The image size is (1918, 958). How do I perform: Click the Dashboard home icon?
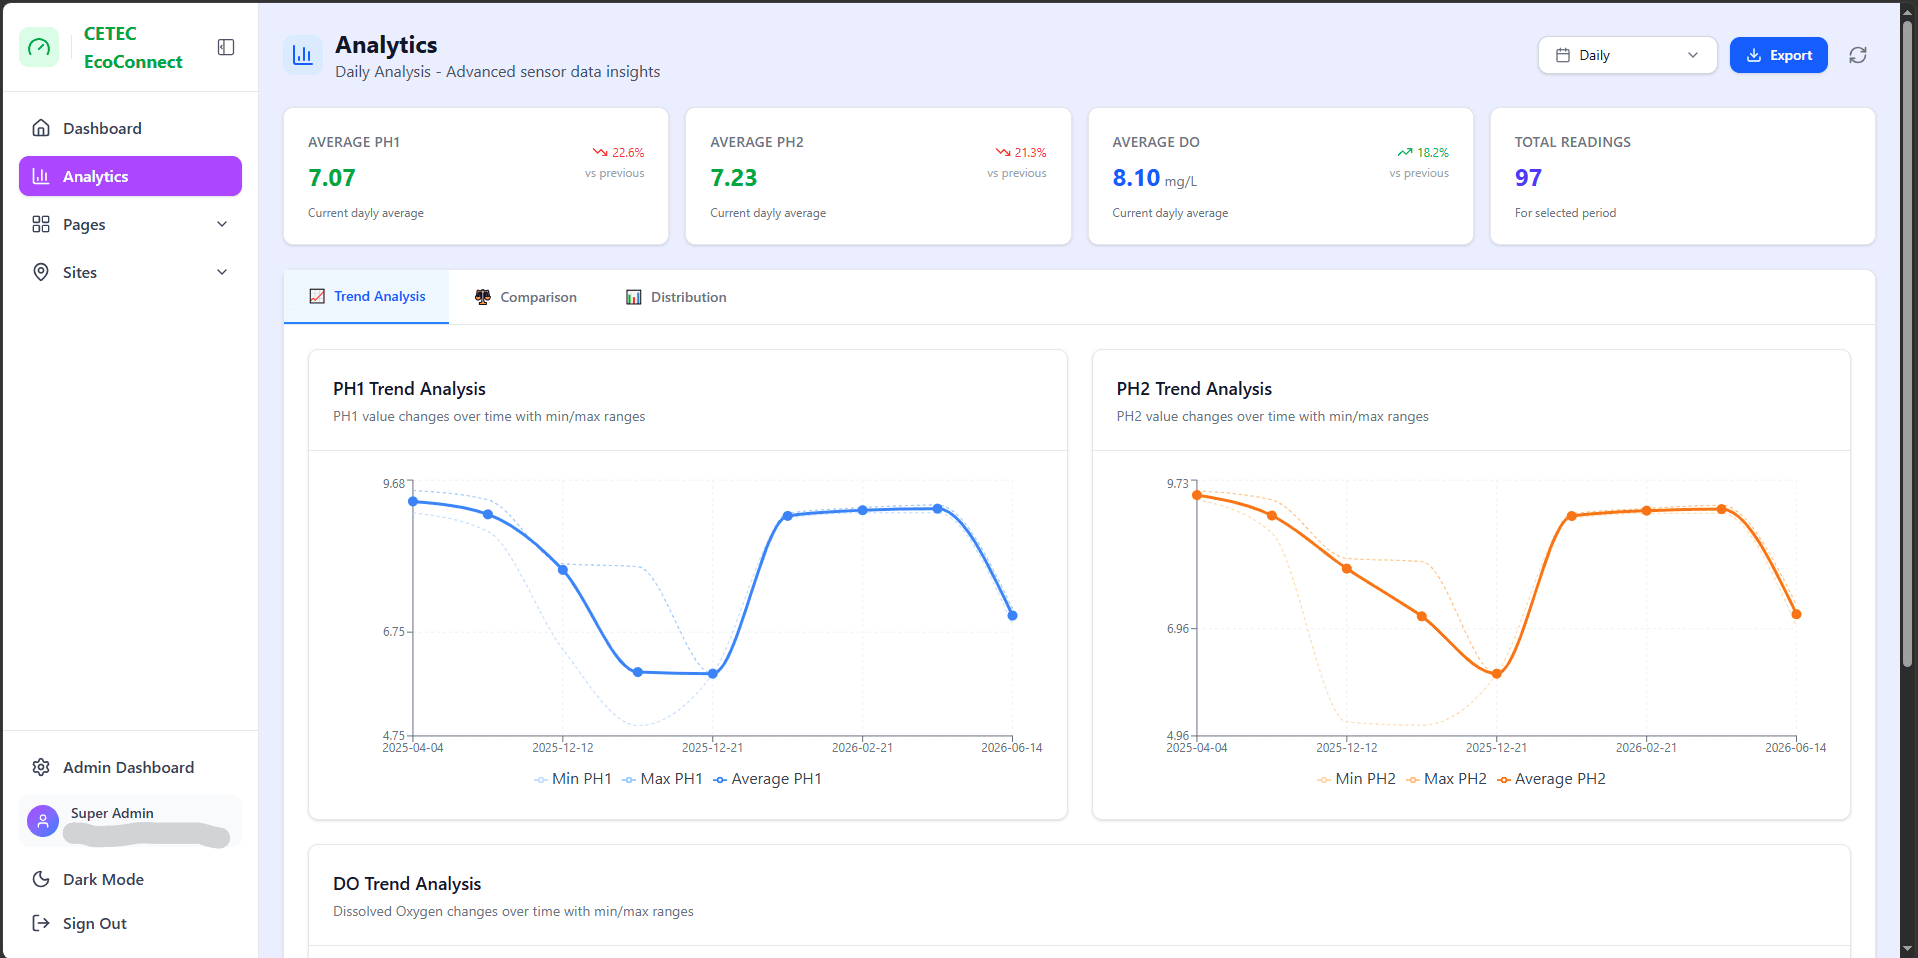point(41,128)
